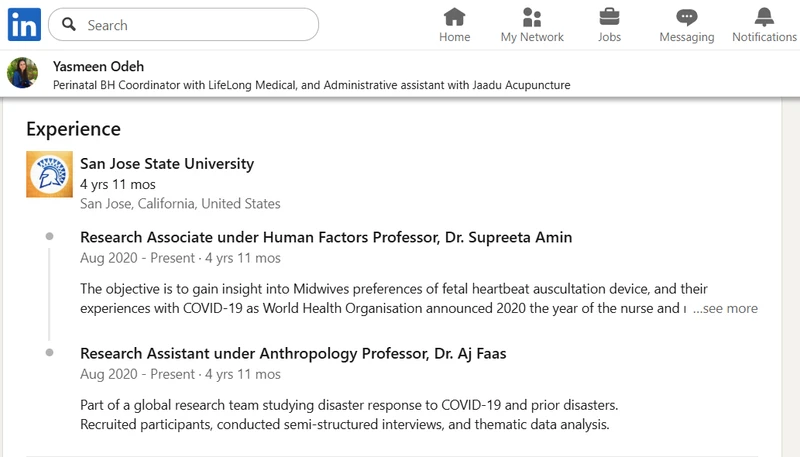Expand description with '...see more'

pyautogui.click(x=725, y=309)
